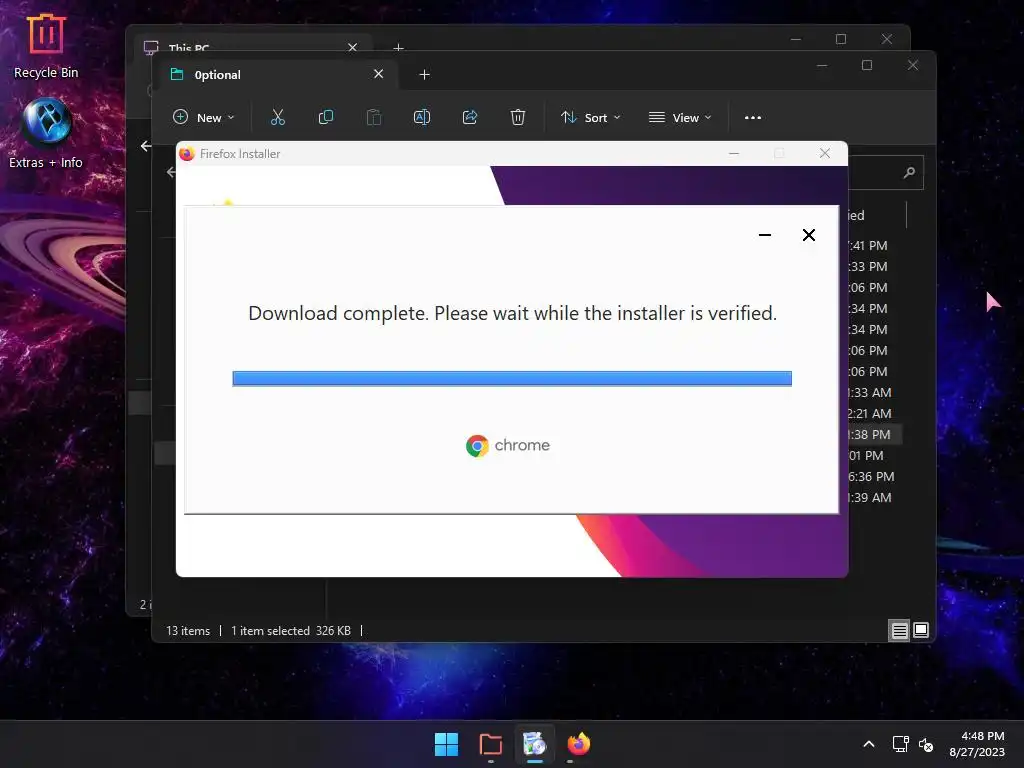The height and width of the screenshot is (768, 1024).
Task: Add a new tab in This PC window
Action: [x=398, y=48]
